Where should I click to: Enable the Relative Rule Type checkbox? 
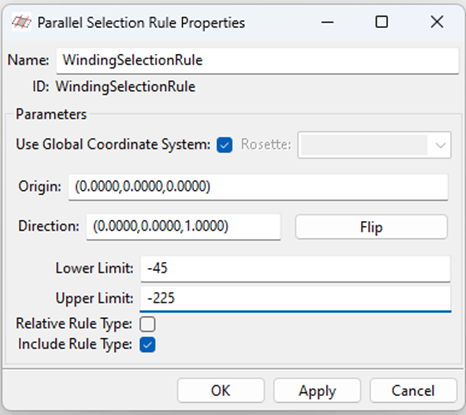147,324
